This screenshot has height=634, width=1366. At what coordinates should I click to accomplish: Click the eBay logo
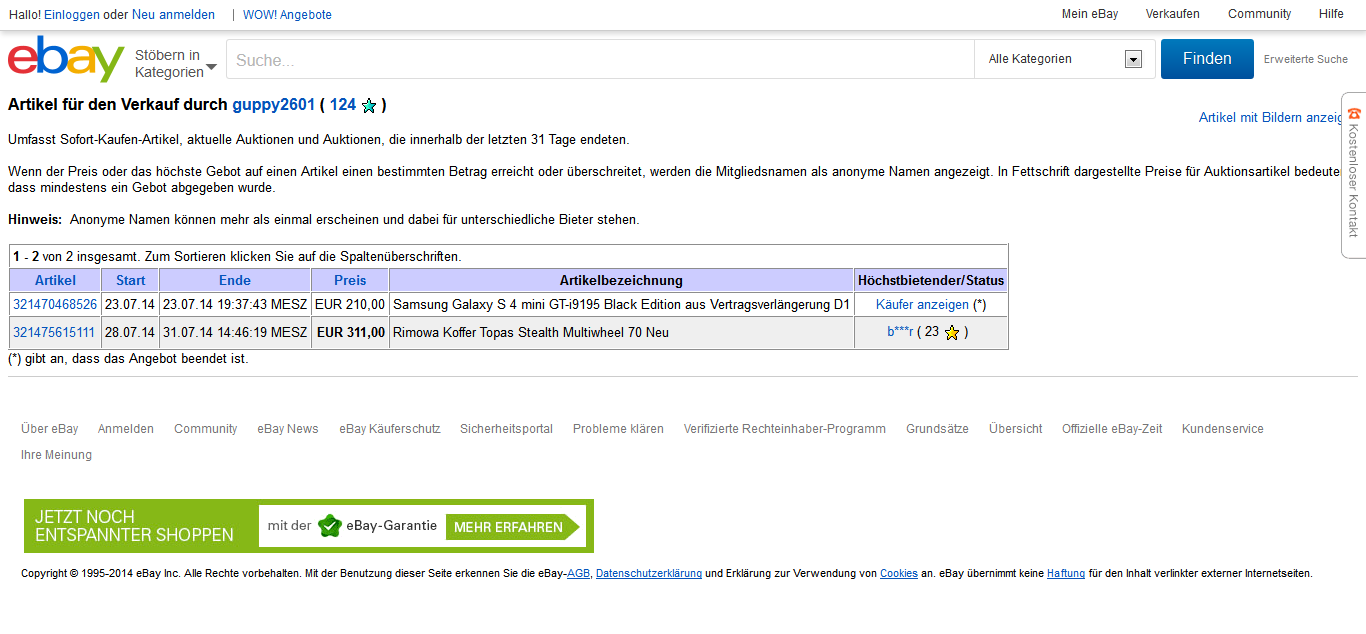tap(66, 59)
